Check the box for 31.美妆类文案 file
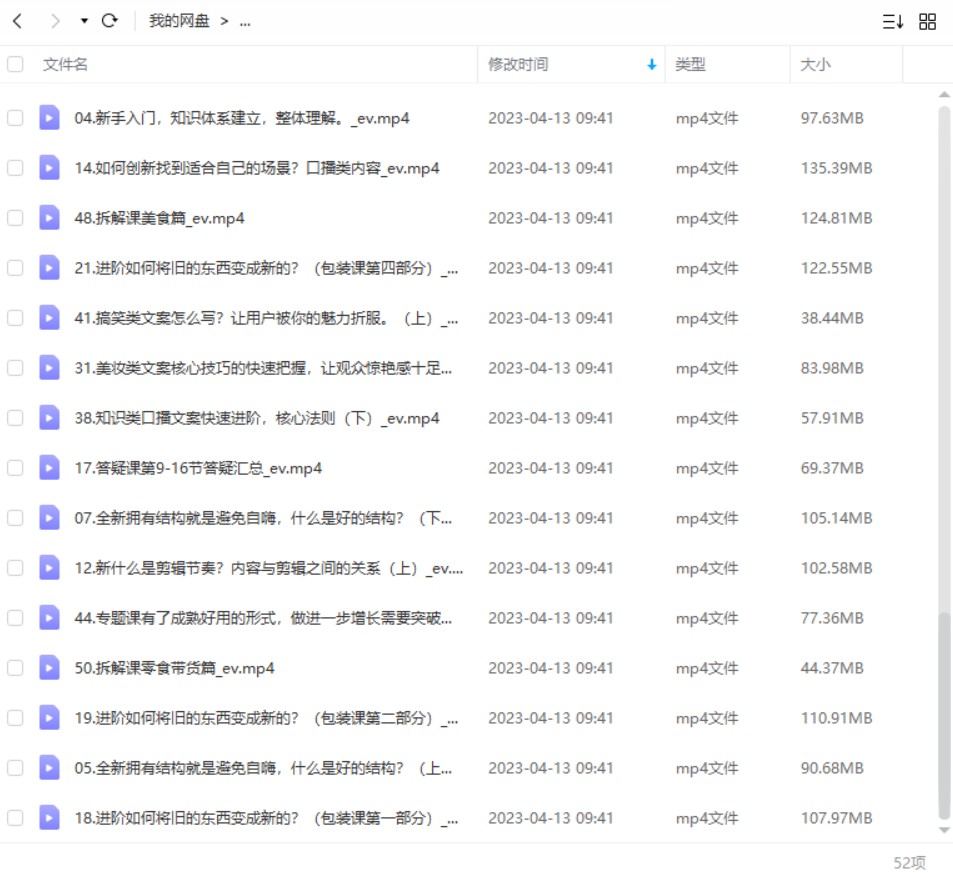 (15, 367)
